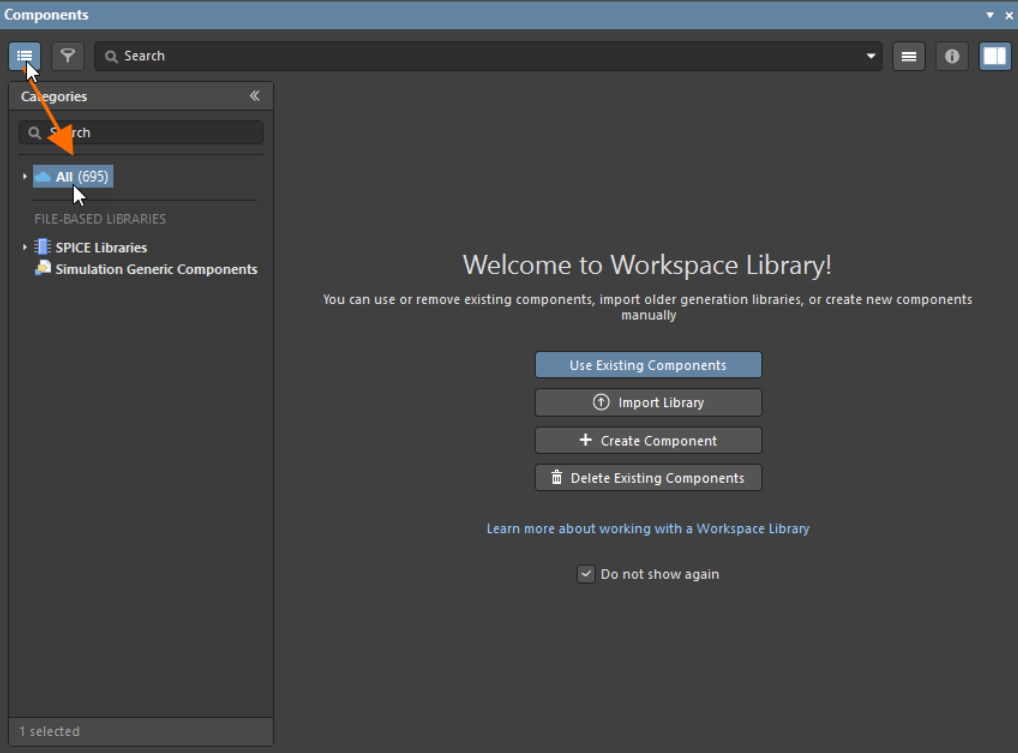Click the Categories search field
Viewport: 1018px width, 753px height.
141,132
